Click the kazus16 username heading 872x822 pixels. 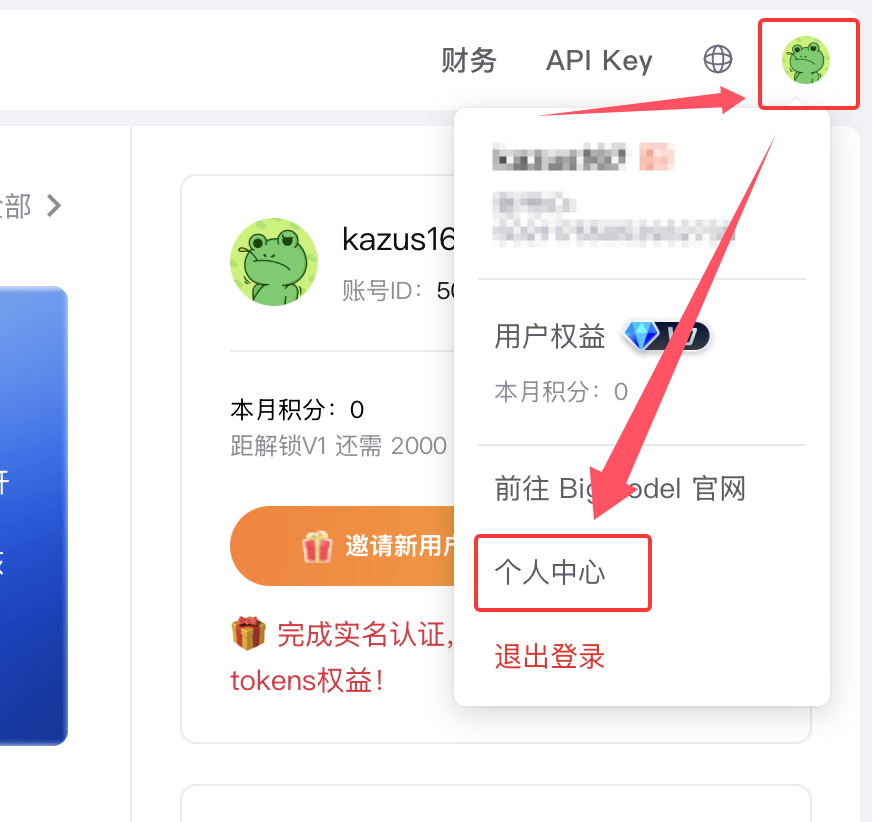coord(398,240)
